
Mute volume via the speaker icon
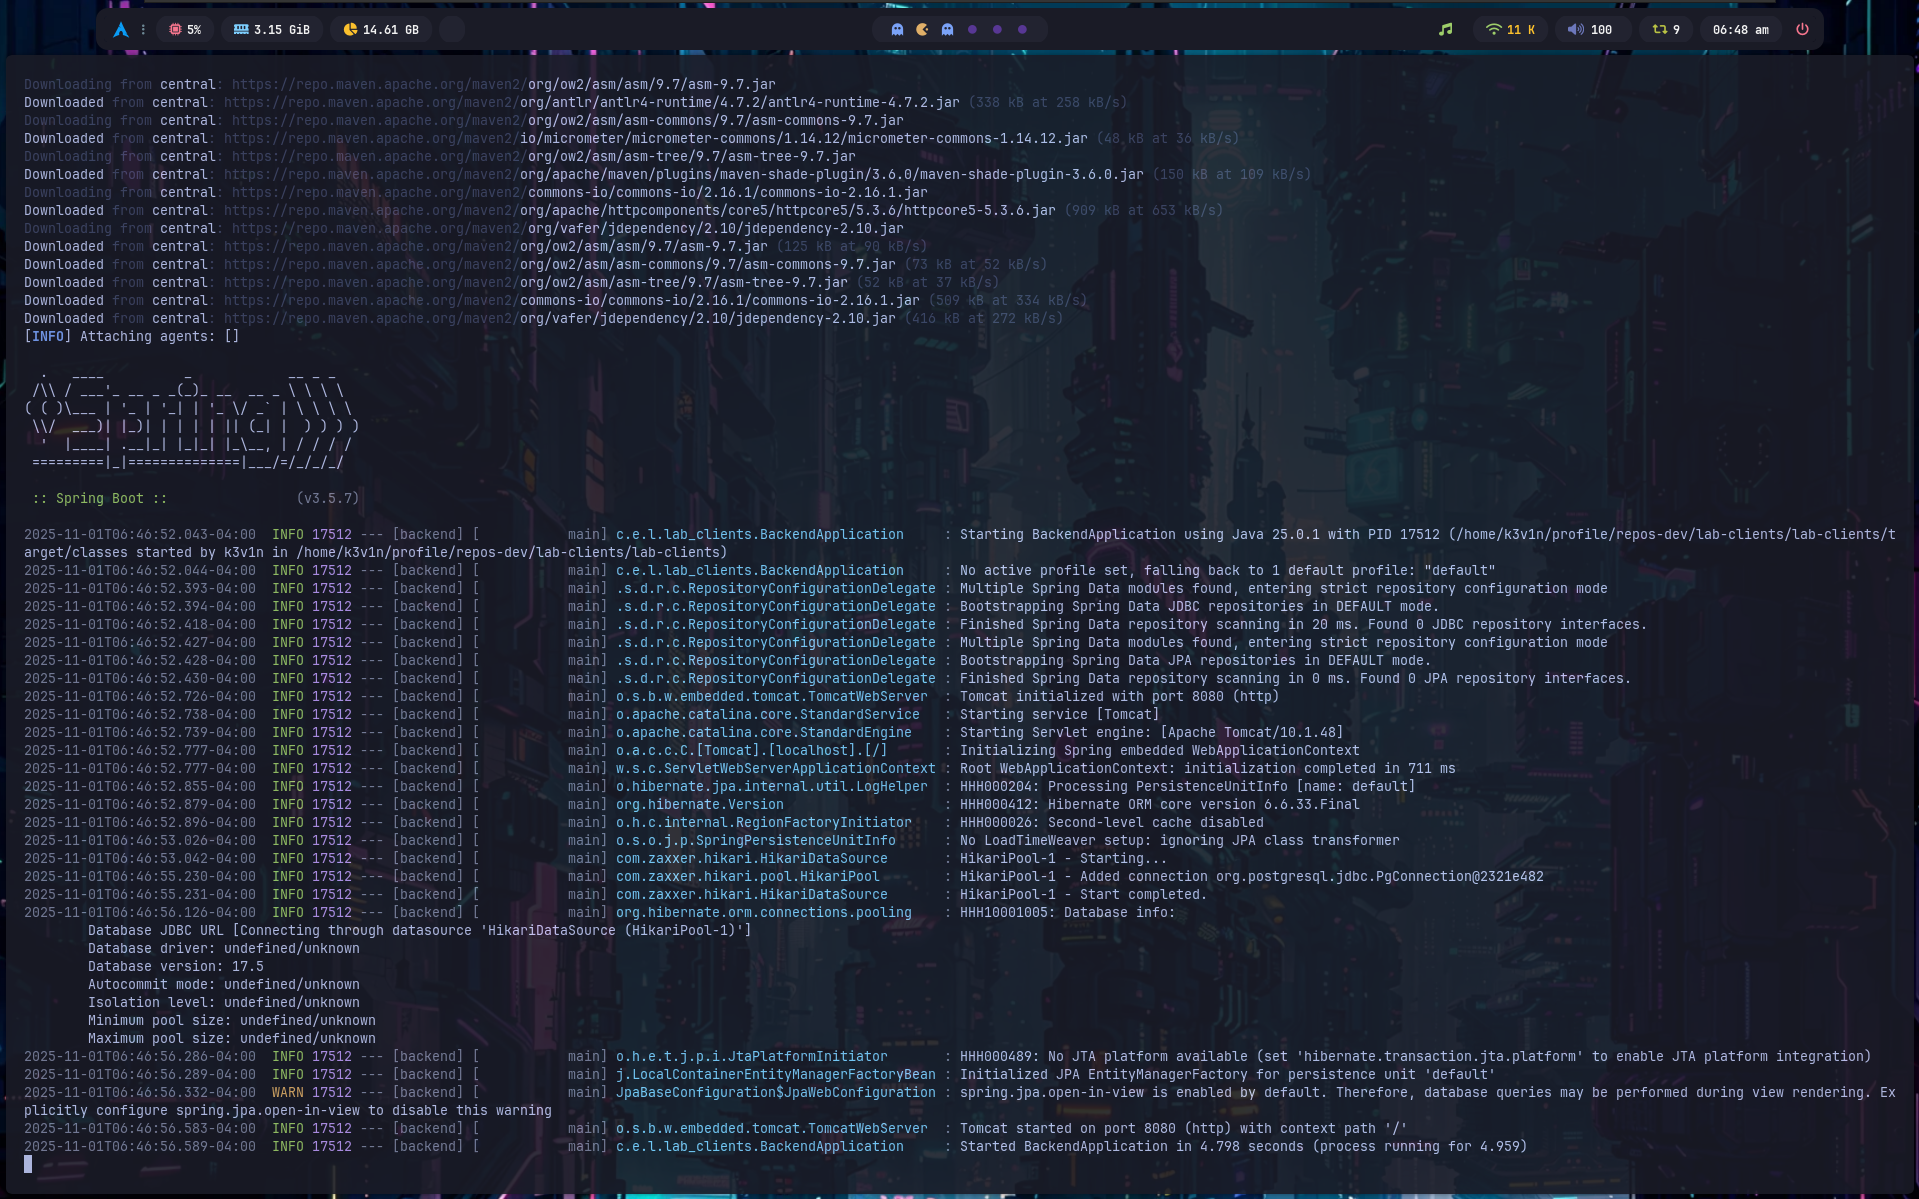[1576, 30]
